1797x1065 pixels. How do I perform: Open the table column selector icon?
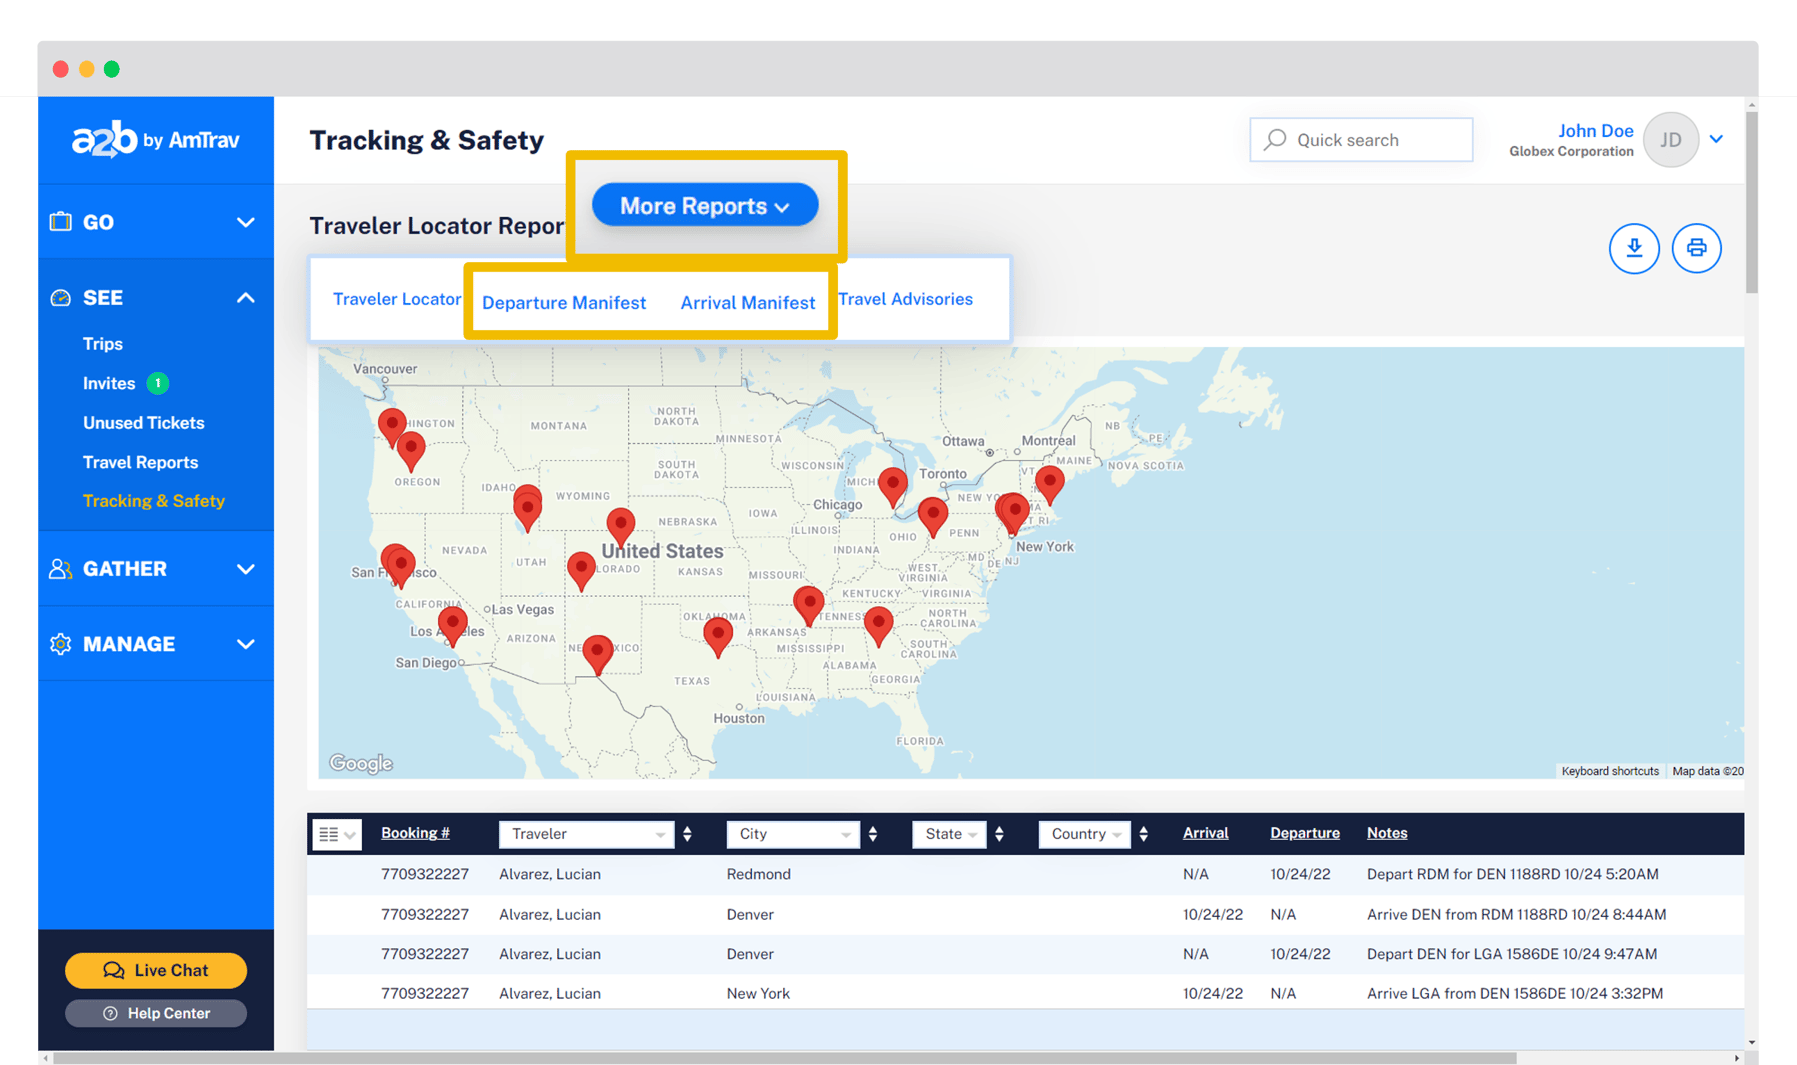337,833
